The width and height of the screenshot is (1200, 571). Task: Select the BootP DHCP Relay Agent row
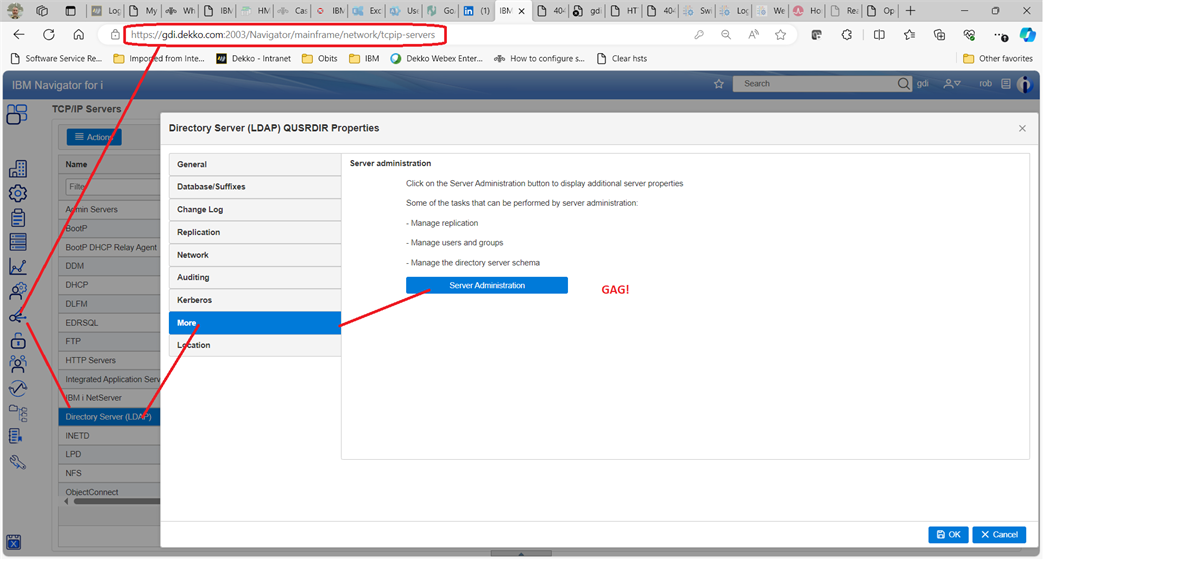(x=109, y=247)
